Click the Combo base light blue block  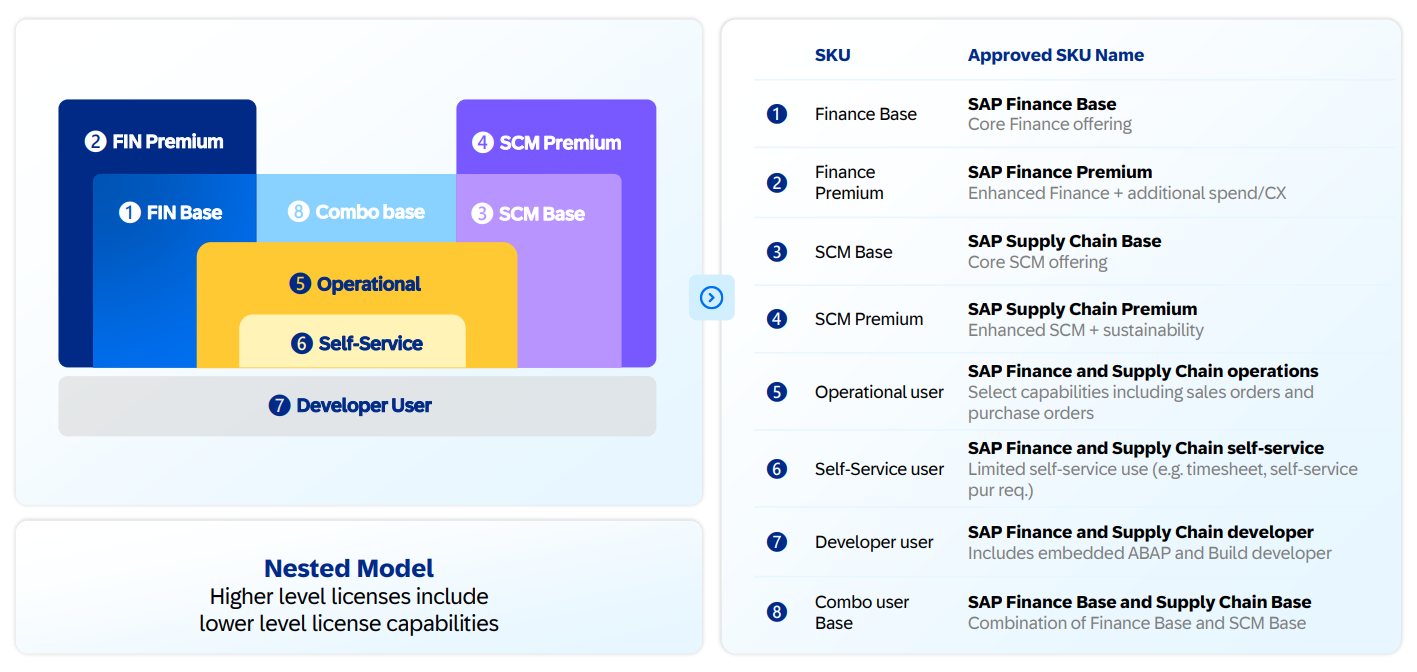tap(357, 212)
